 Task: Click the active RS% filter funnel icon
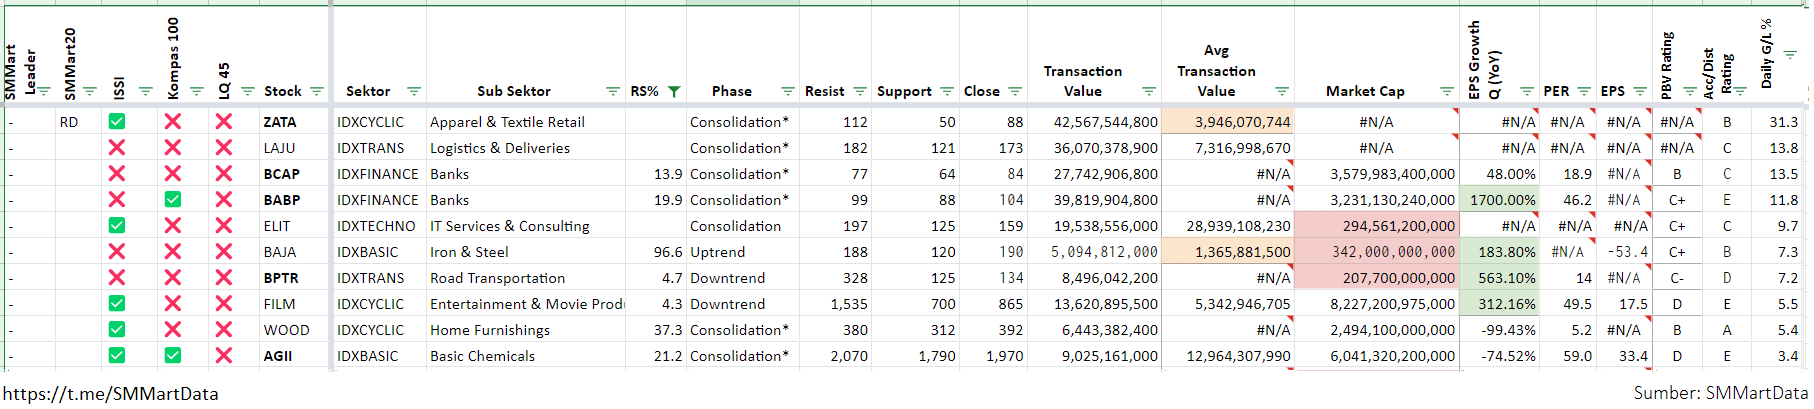[674, 91]
